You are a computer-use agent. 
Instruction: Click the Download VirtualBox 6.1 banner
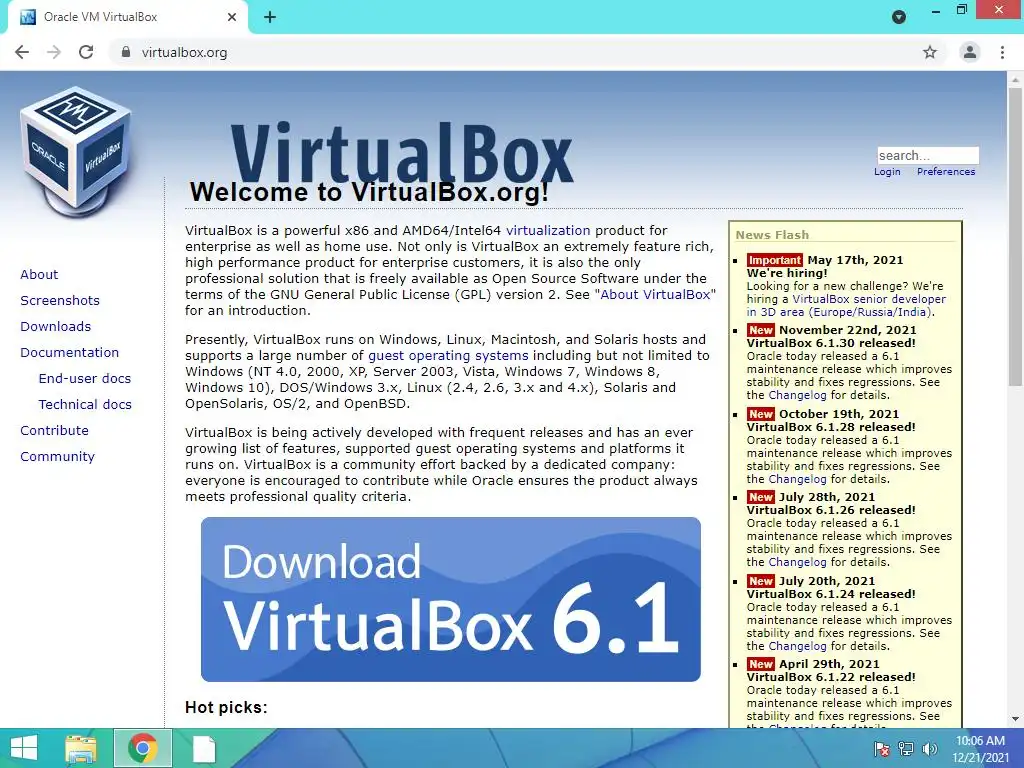[451, 600]
